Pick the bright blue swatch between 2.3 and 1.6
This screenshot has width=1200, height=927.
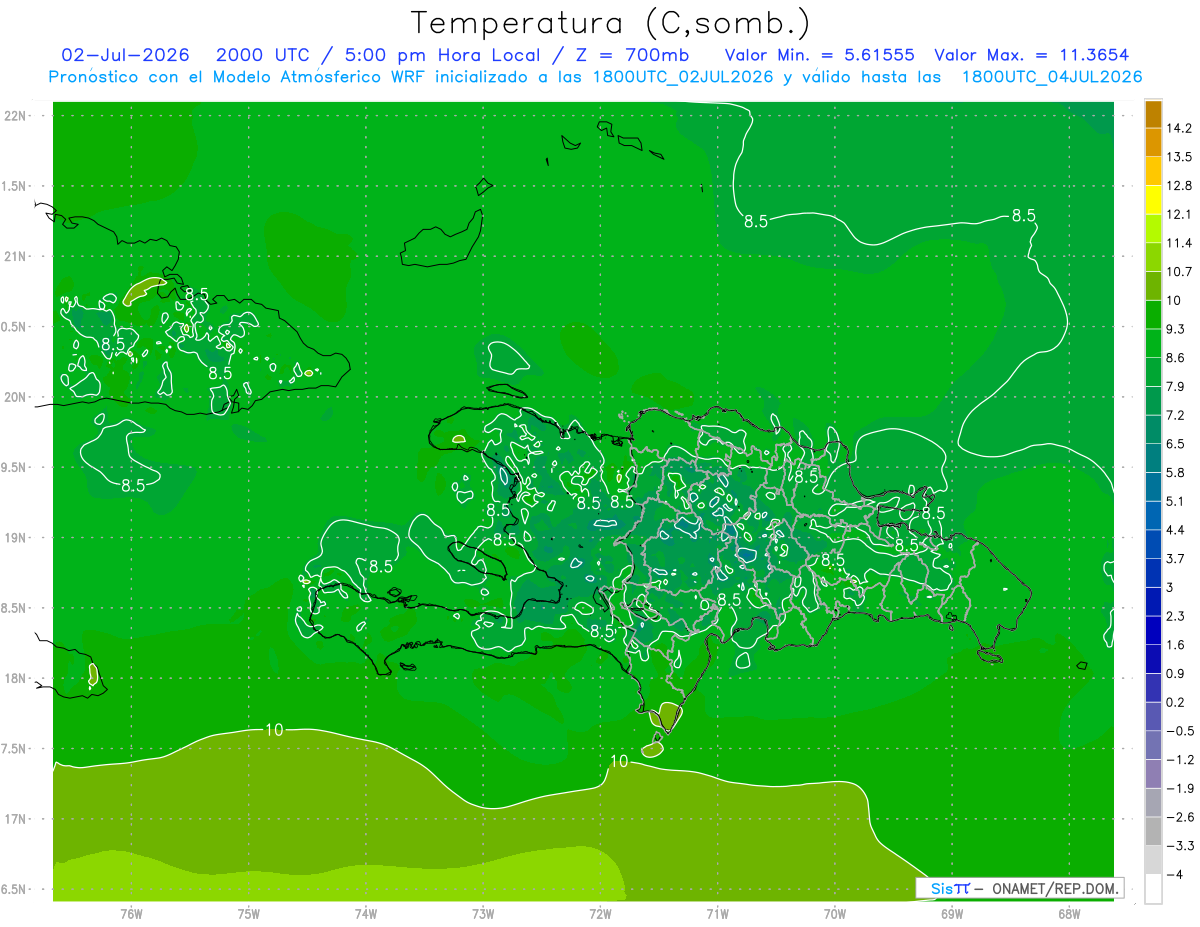coord(1153,630)
